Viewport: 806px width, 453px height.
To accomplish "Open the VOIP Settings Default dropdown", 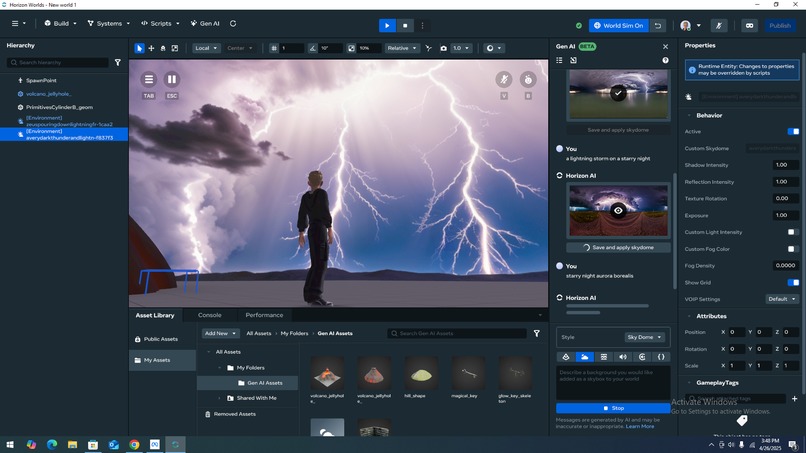I will click(x=782, y=299).
